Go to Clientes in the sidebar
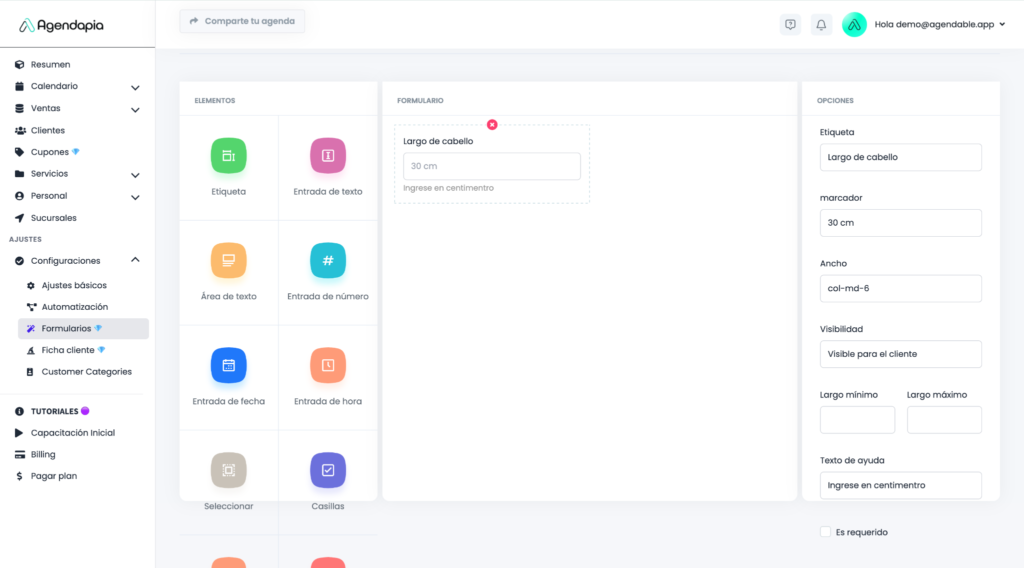 point(48,130)
